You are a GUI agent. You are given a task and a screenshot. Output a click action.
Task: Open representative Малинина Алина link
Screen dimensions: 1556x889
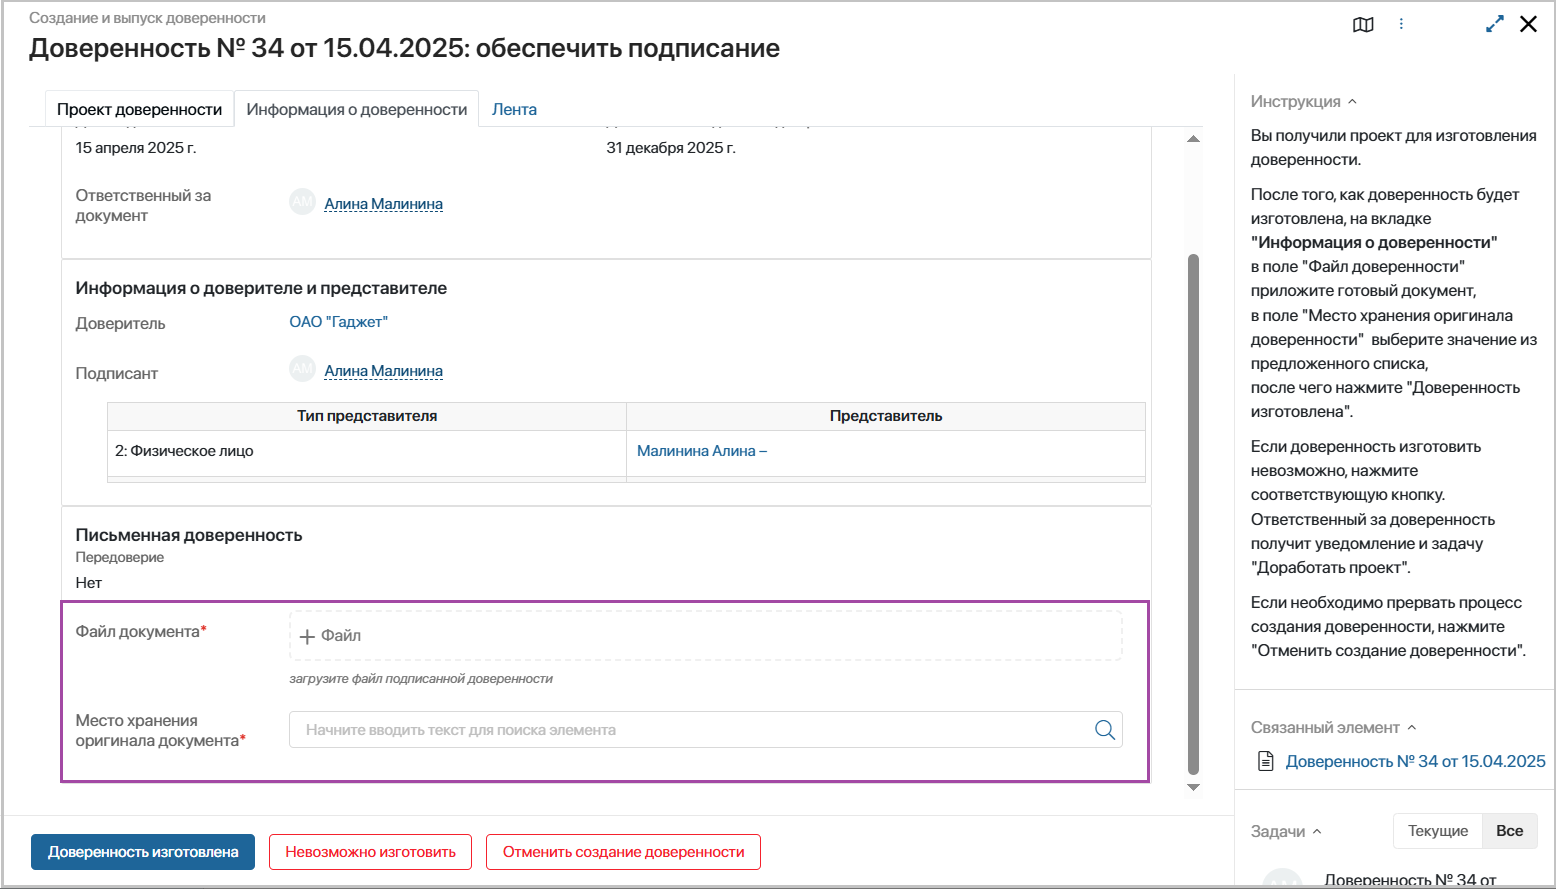(x=702, y=451)
